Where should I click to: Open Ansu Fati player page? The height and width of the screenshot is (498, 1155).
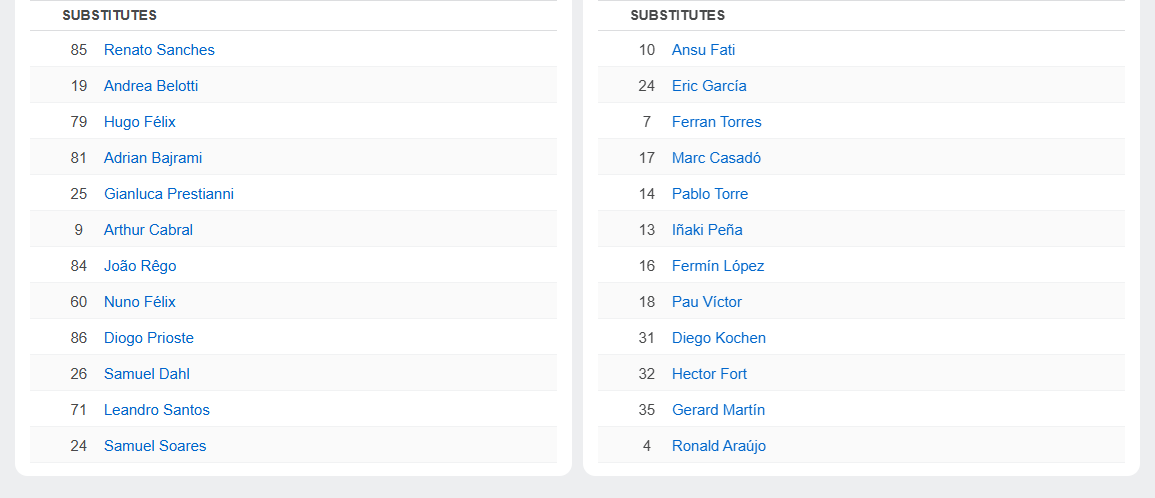[x=703, y=50]
